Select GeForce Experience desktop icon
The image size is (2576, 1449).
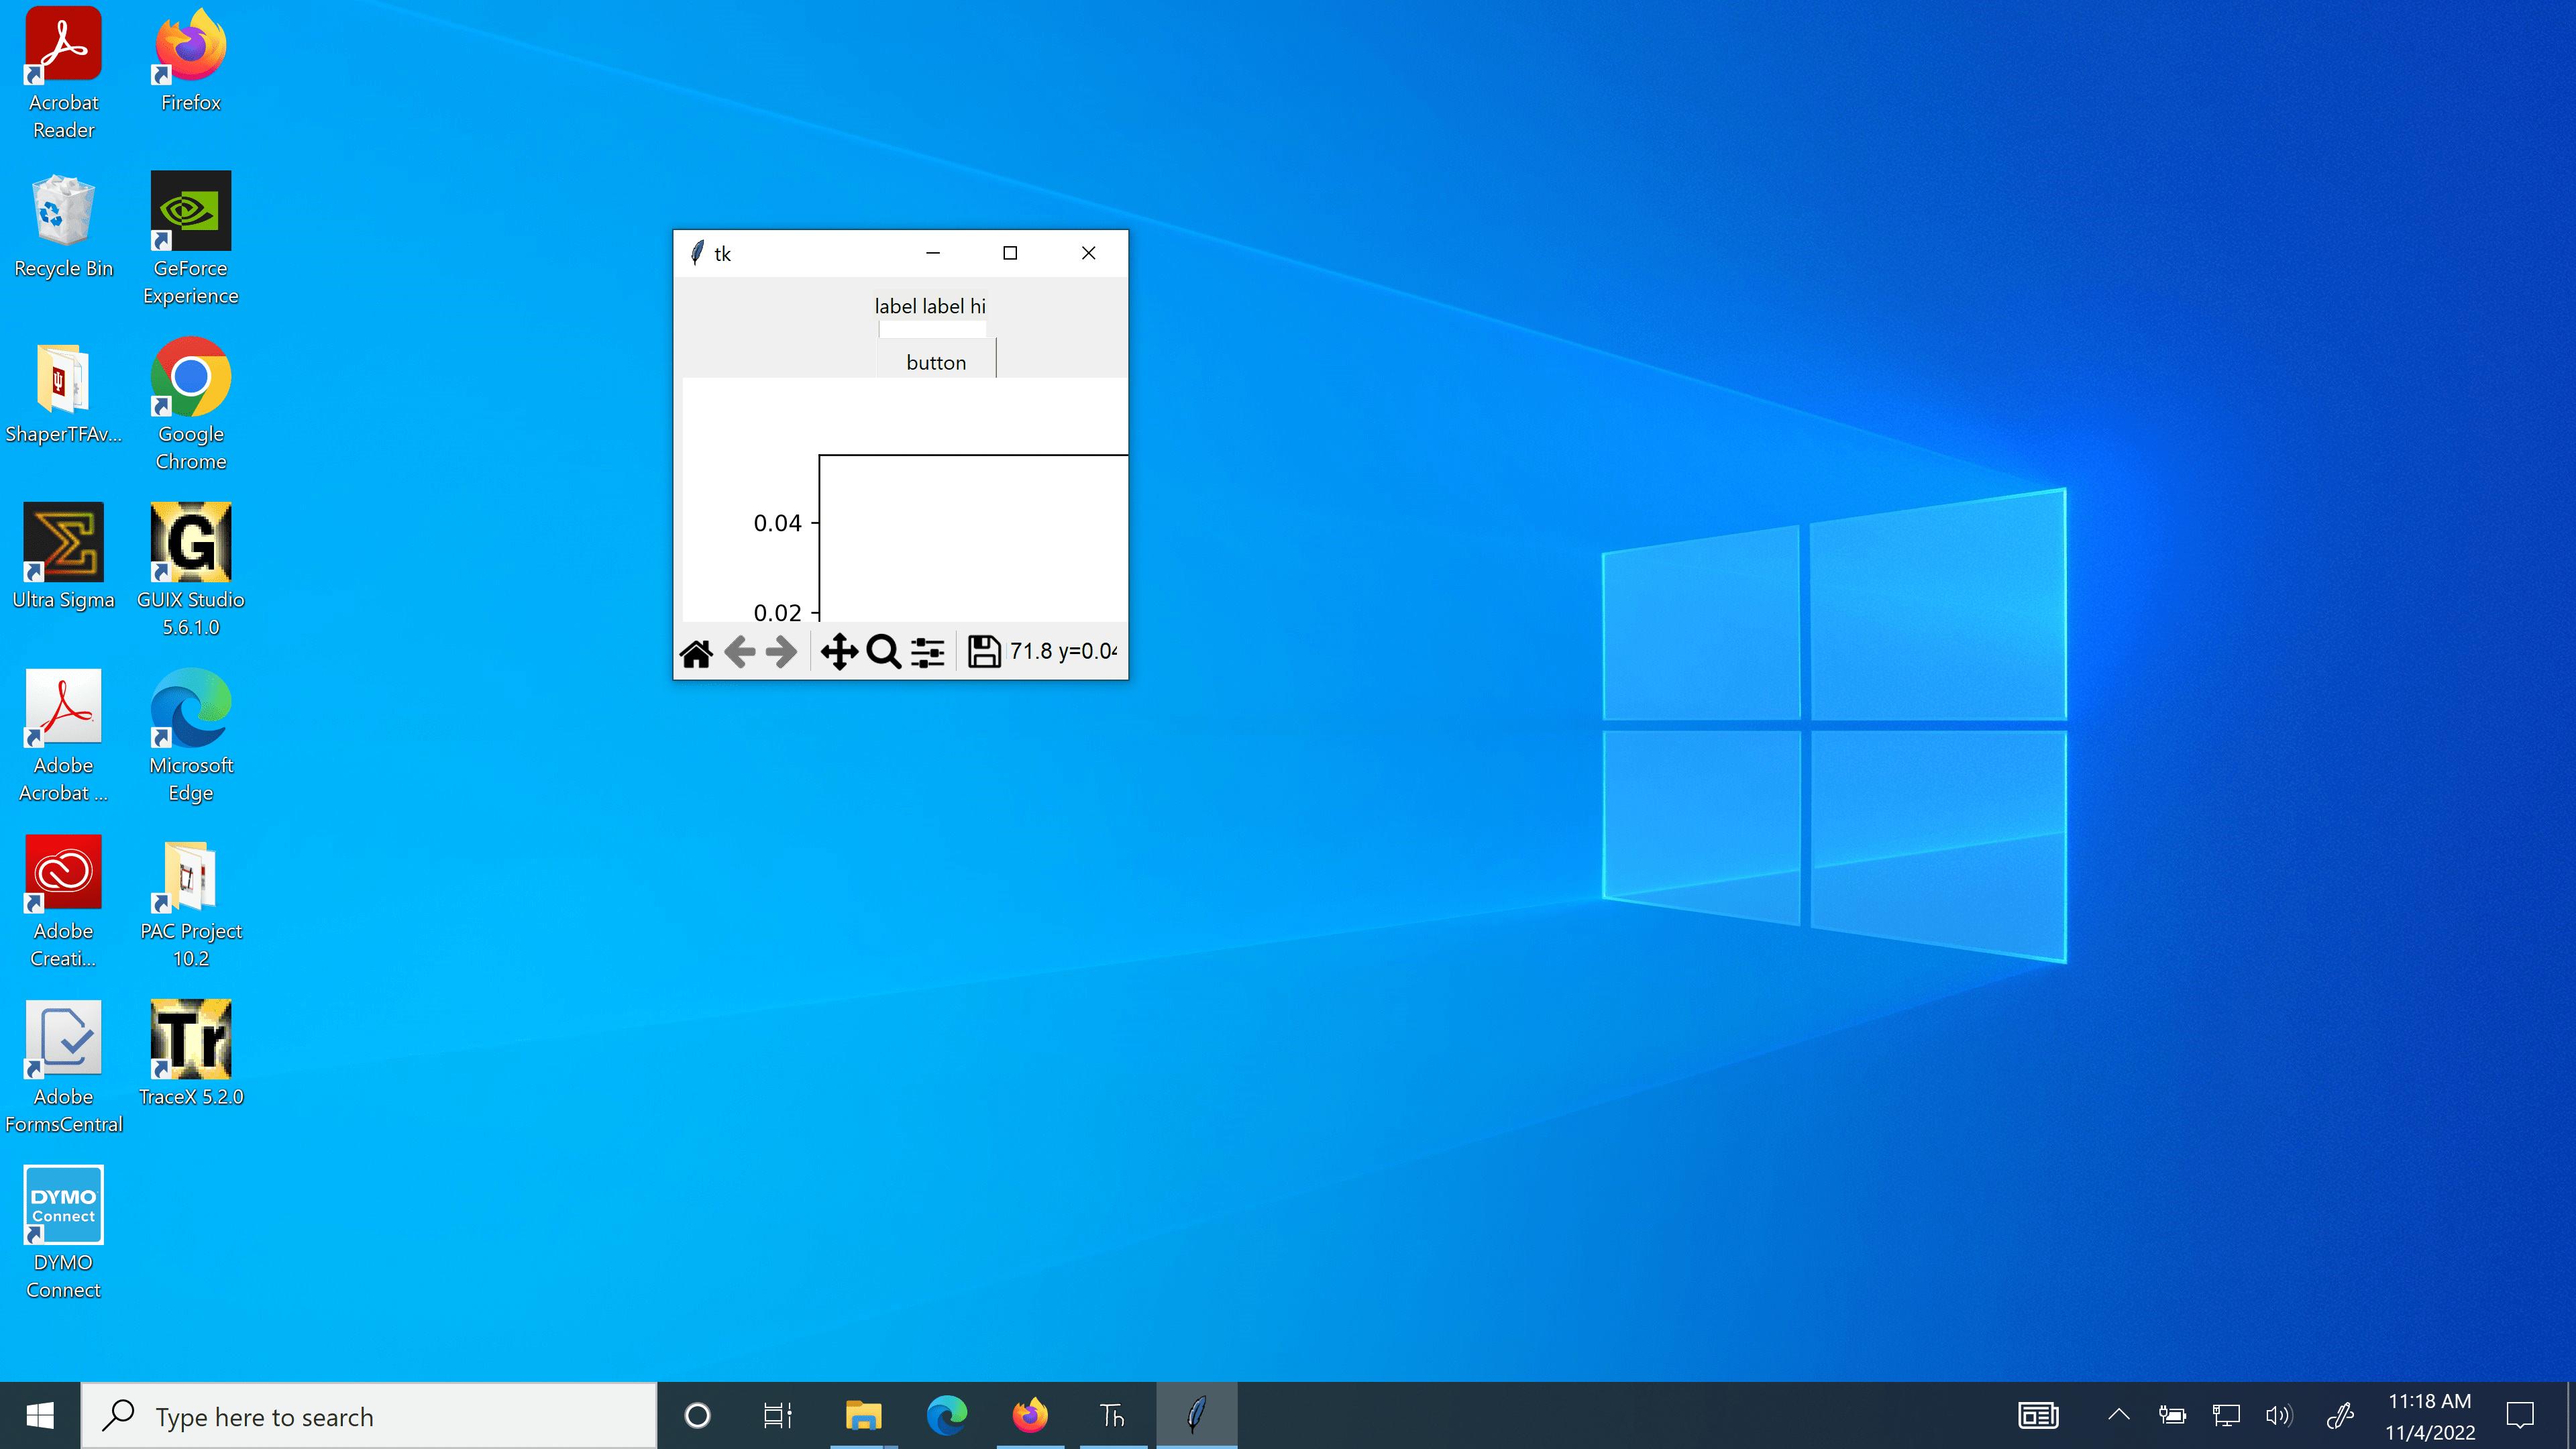coord(190,239)
